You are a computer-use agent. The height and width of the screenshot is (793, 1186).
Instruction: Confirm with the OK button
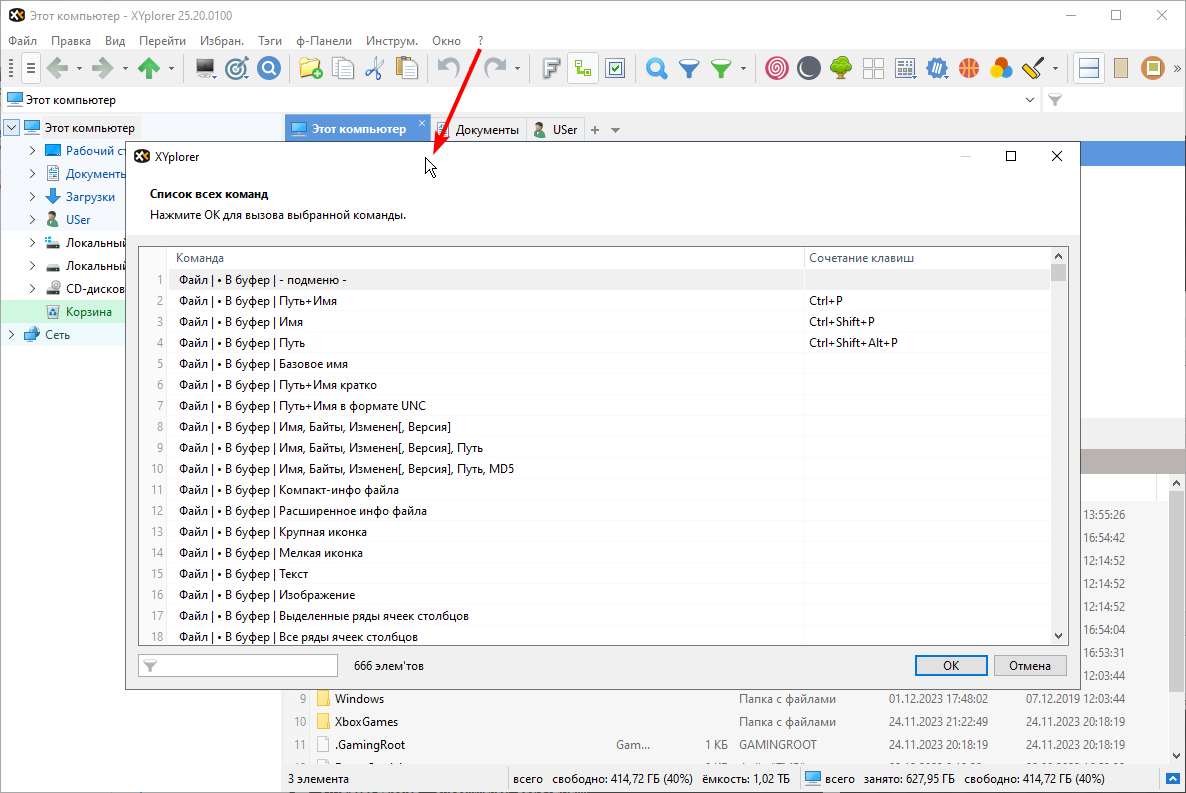pos(951,666)
